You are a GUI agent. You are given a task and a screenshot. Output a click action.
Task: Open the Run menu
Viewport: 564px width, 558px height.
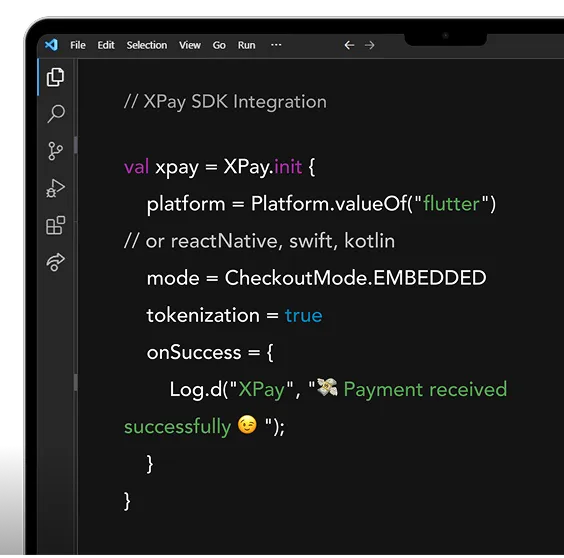[x=246, y=45]
